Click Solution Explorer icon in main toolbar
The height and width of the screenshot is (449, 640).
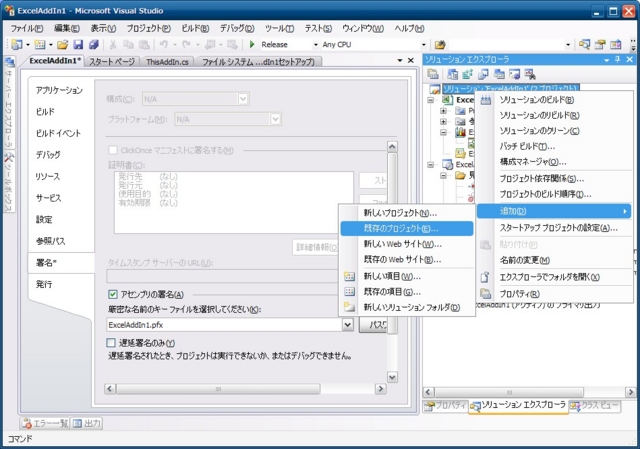pyautogui.click(x=584, y=44)
